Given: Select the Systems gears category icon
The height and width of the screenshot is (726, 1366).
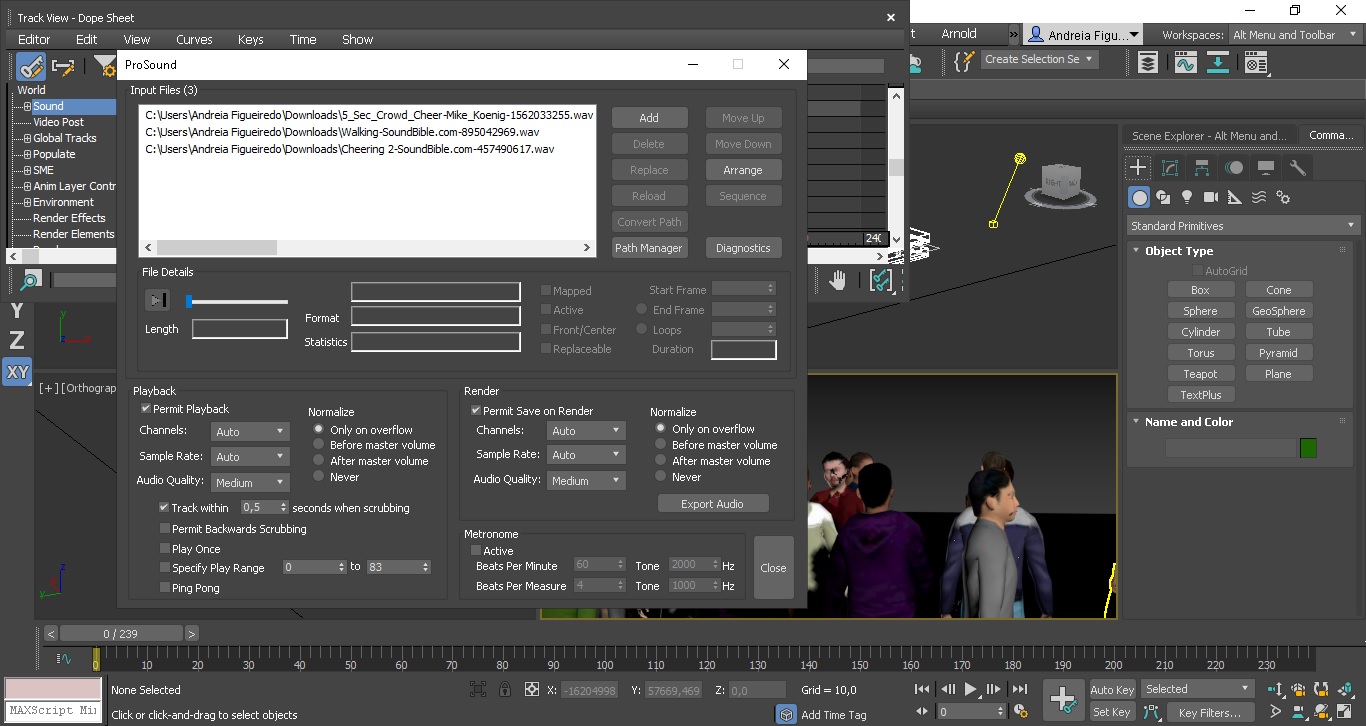Looking at the screenshot, I should point(1283,197).
